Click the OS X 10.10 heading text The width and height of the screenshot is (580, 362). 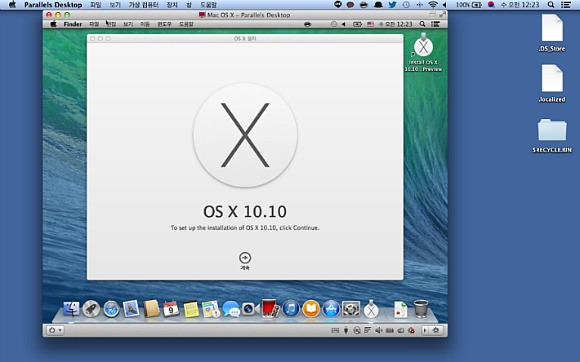tap(245, 212)
